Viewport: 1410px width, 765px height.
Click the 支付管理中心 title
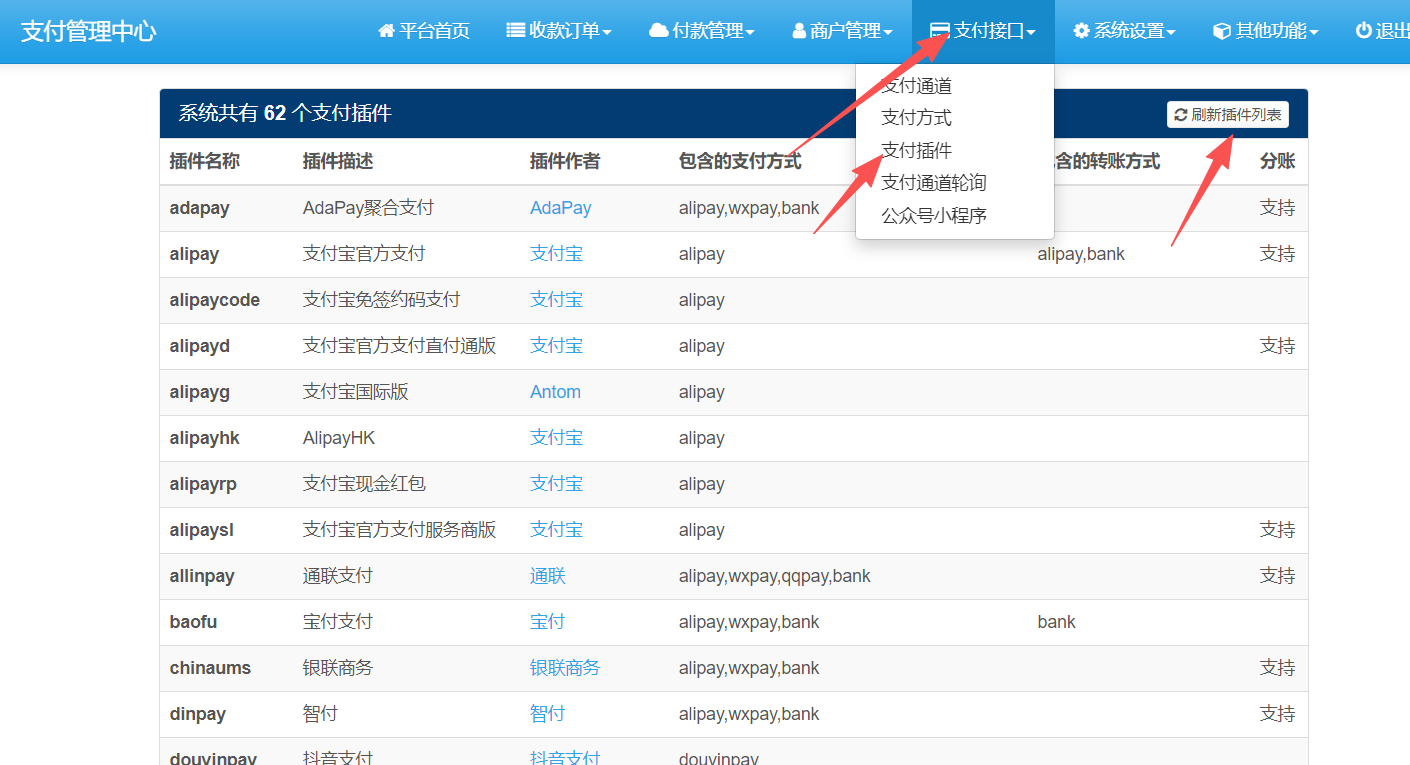(88, 30)
